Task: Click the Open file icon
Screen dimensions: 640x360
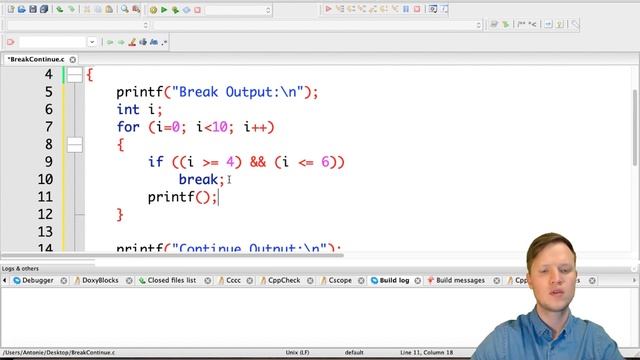Action: [x=22, y=9]
